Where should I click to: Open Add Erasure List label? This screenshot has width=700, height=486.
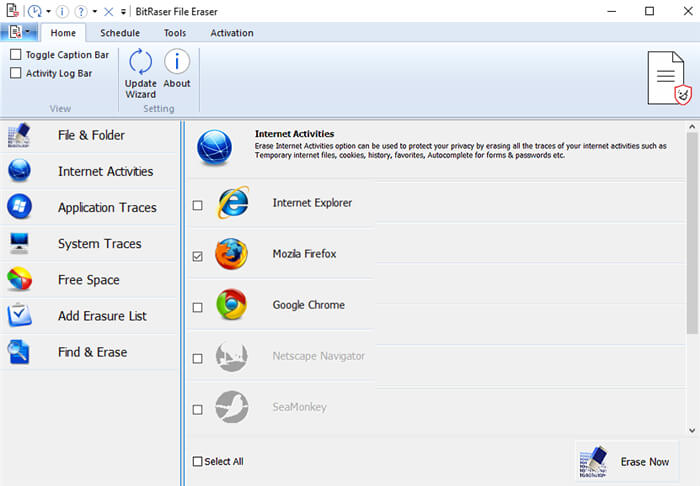point(102,316)
